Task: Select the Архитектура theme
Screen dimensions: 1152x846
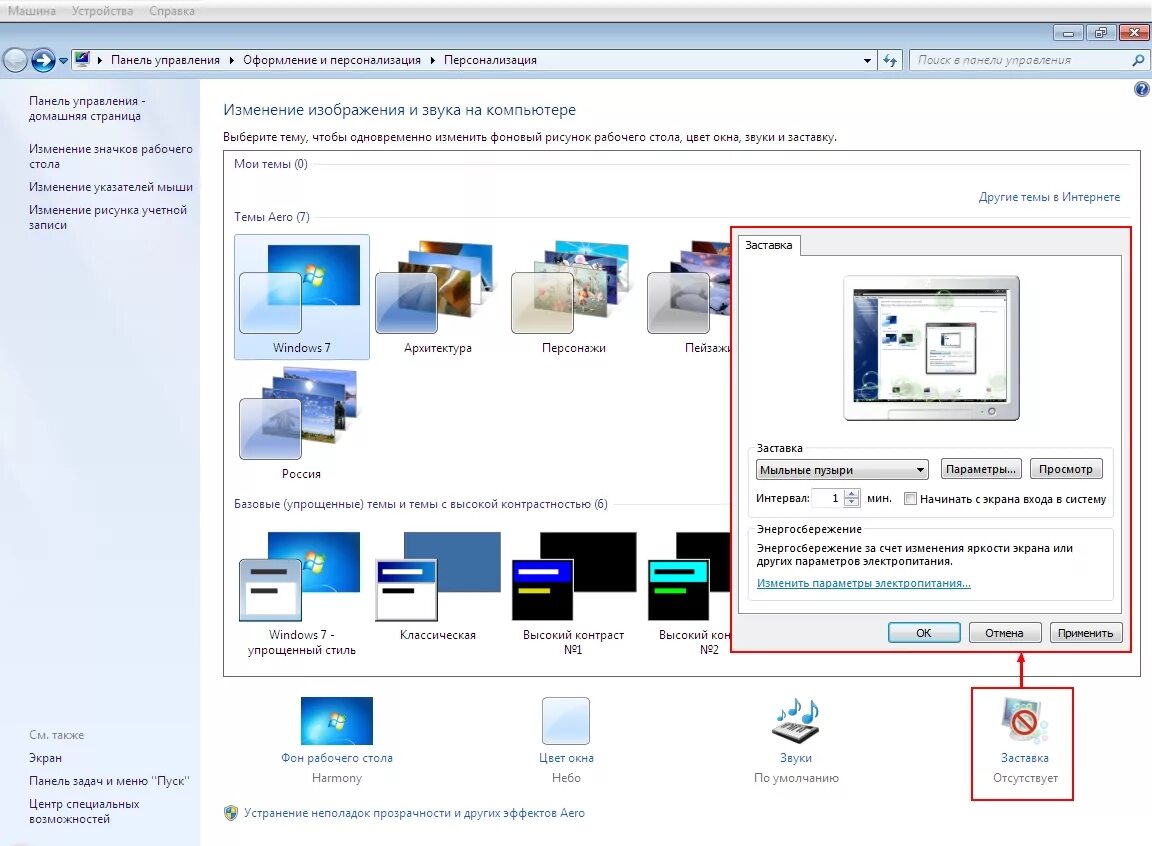Action: coord(437,297)
